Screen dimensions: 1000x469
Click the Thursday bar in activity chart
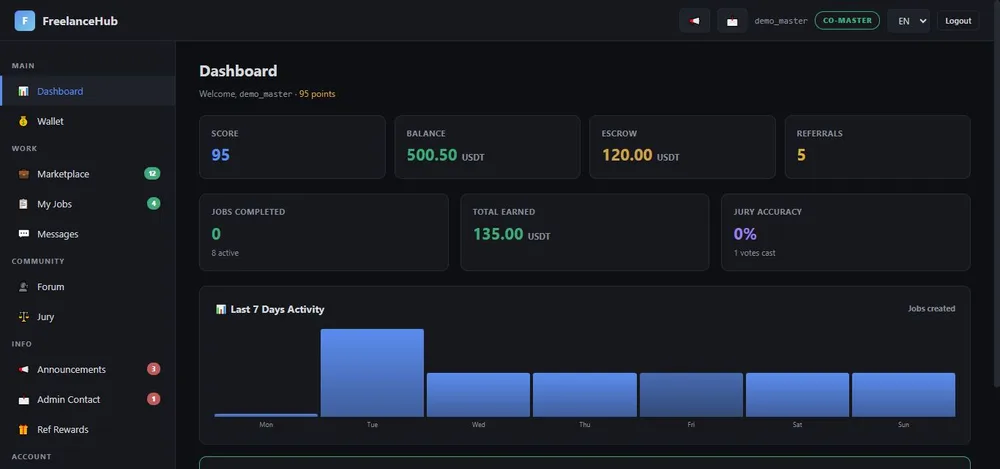[x=585, y=395]
